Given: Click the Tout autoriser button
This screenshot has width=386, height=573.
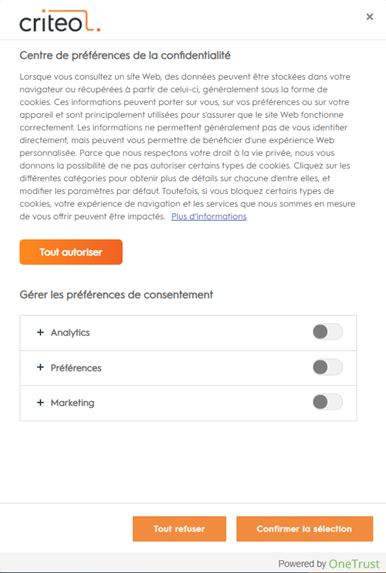Looking at the screenshot, I should click(71, 252).
